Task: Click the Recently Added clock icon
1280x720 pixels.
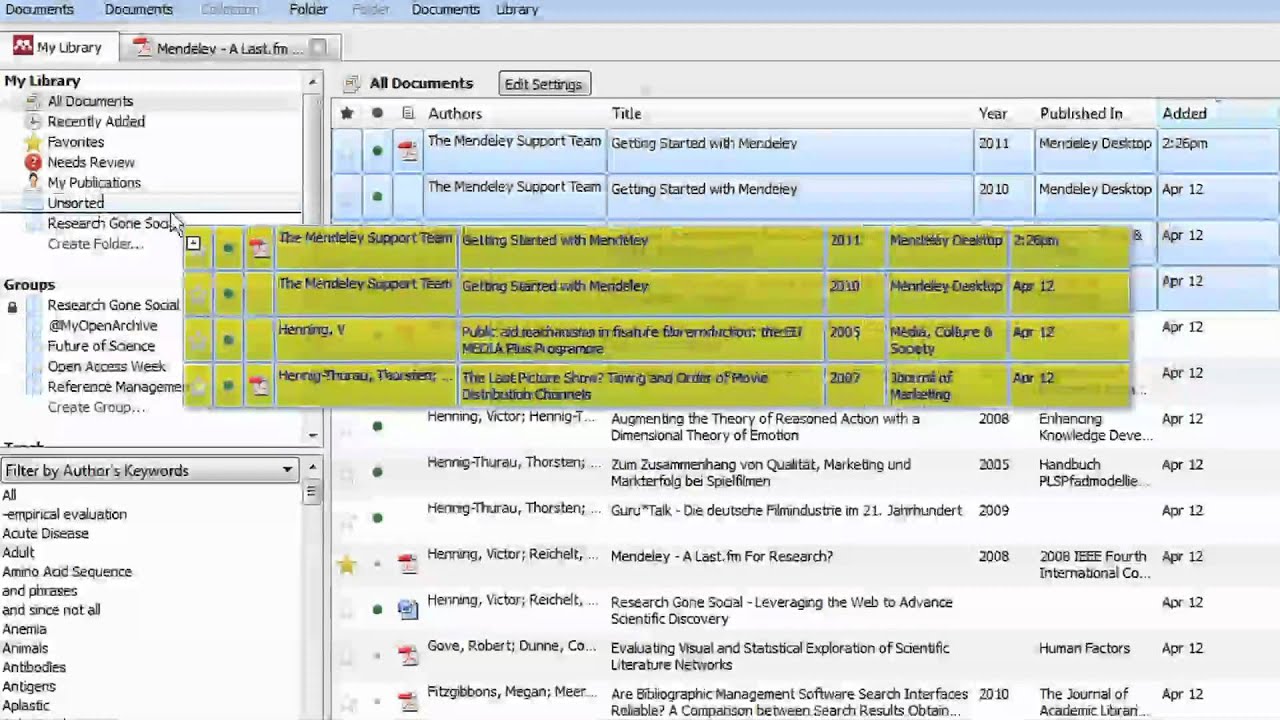Action: click(33, 122)
